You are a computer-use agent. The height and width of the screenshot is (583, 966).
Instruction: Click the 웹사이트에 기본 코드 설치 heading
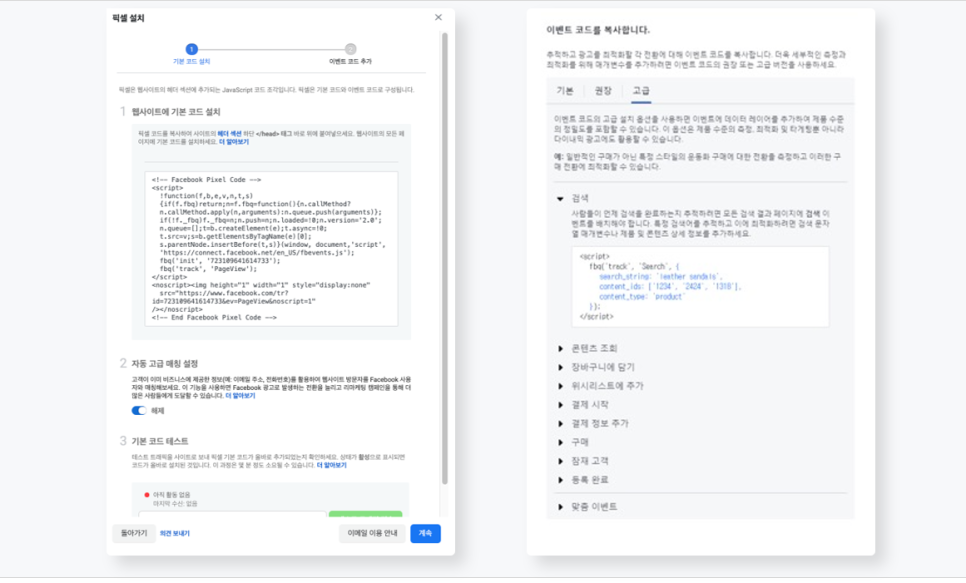point(176,112)
